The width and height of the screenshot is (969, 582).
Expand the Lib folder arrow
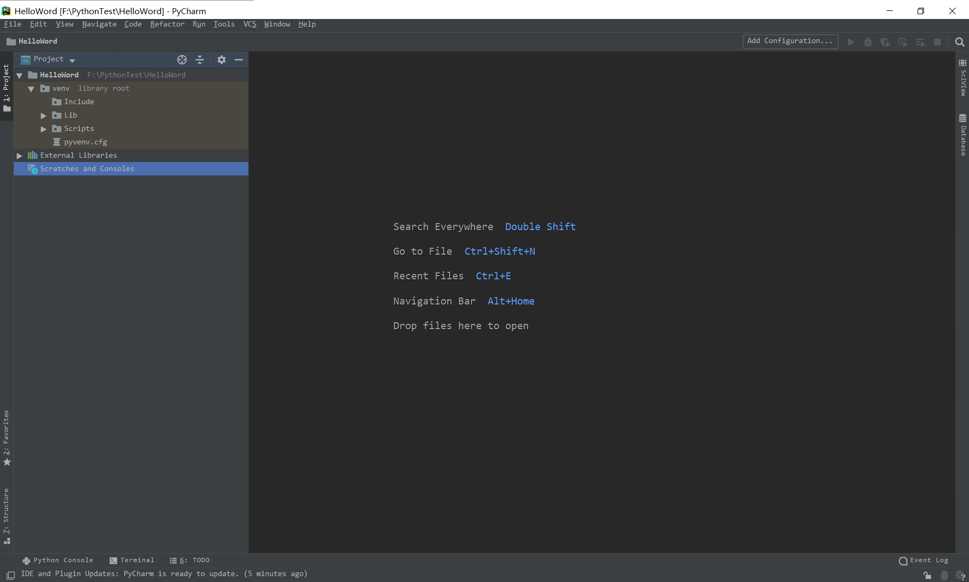(43, 116)
